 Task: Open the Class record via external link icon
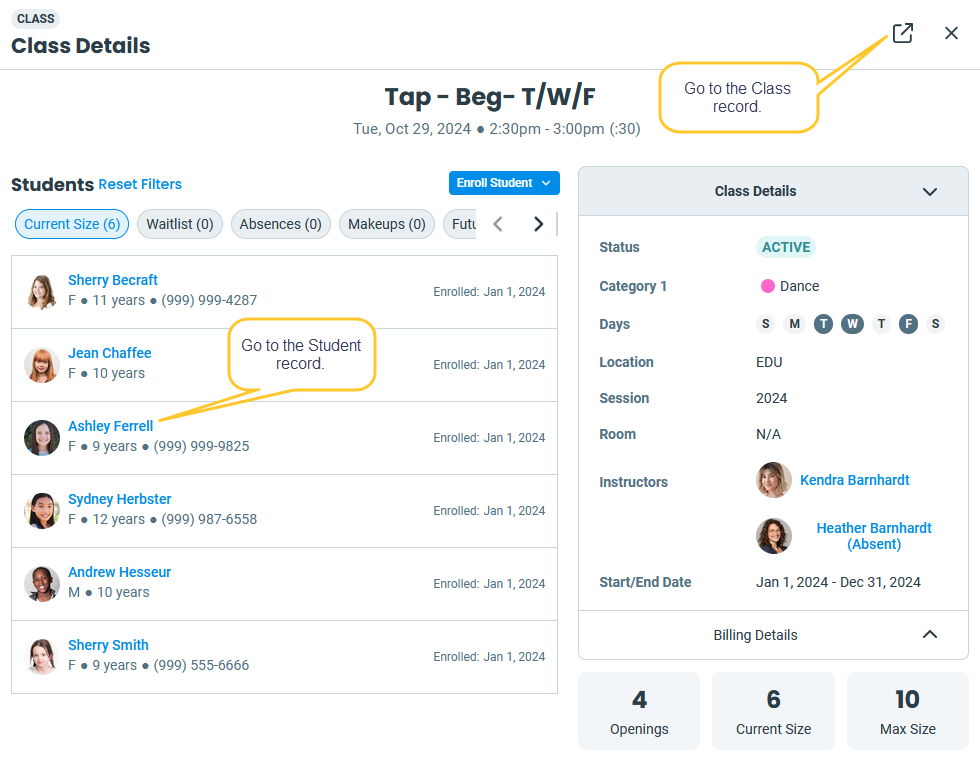(x=902, y=33)
